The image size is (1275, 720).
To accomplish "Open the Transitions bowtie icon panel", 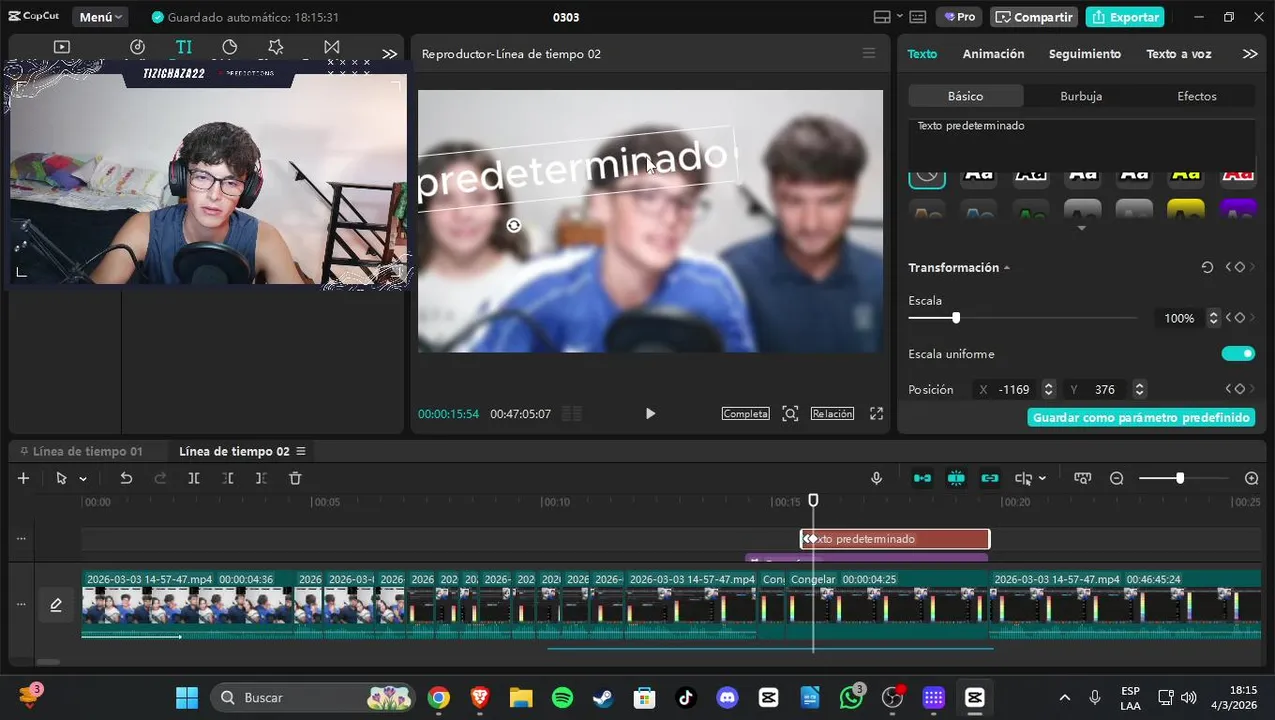I will pos(332,47).
